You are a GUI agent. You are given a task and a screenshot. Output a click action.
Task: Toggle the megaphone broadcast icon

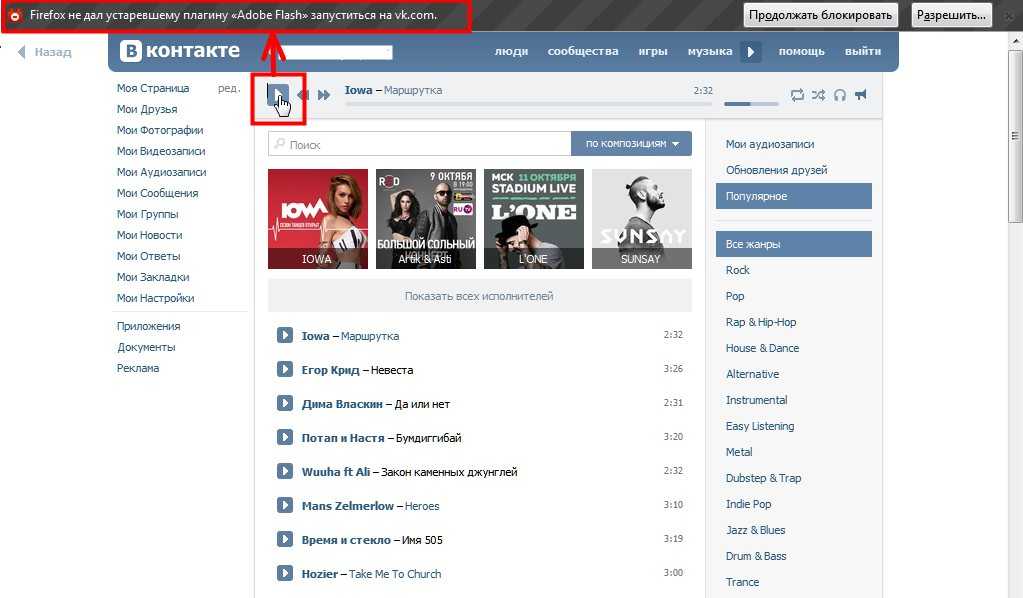coord(861,95)
